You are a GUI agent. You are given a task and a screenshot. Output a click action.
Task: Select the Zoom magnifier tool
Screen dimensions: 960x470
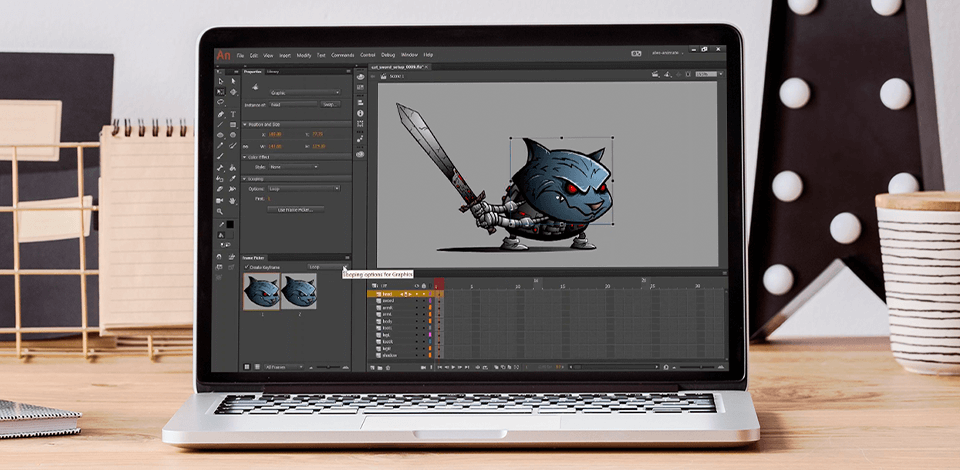[x=220, y=211]
